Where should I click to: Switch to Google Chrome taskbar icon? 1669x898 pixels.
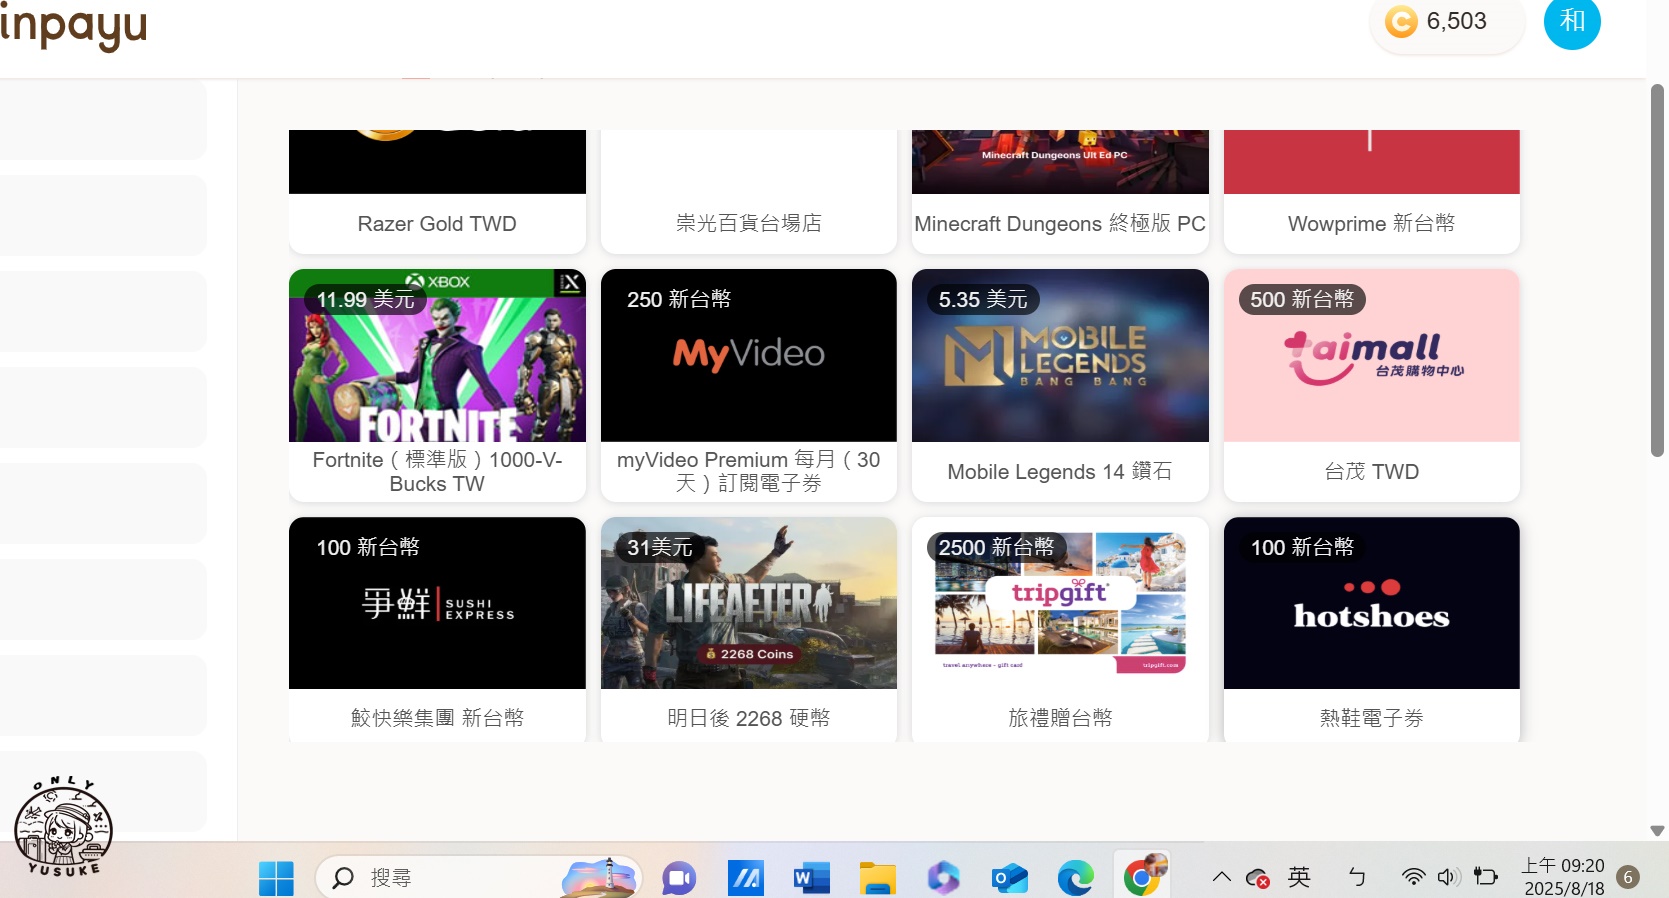pos(1141,877)
